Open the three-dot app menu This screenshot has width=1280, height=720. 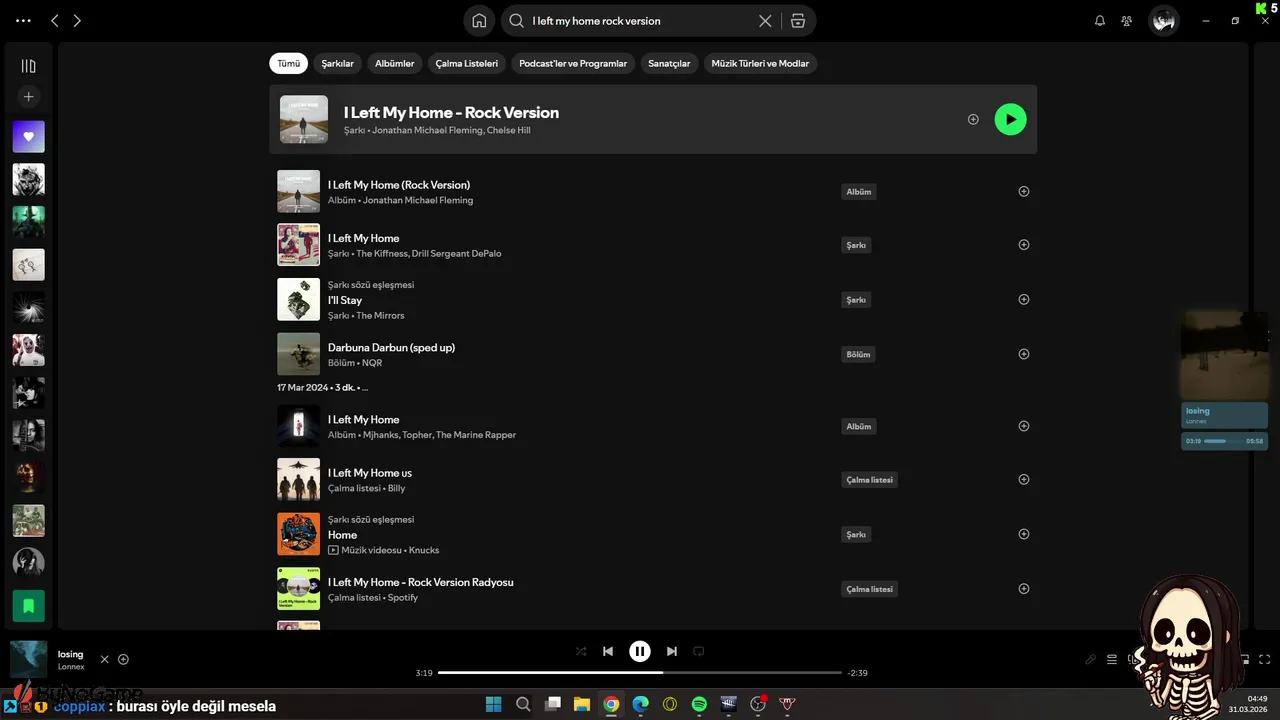pos(23,20)
